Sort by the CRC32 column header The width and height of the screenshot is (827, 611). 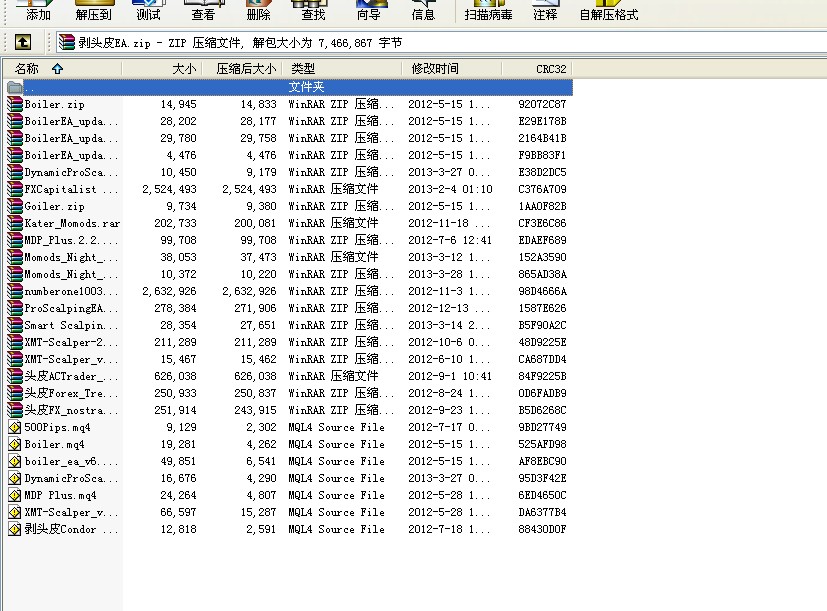pos(537,69)
